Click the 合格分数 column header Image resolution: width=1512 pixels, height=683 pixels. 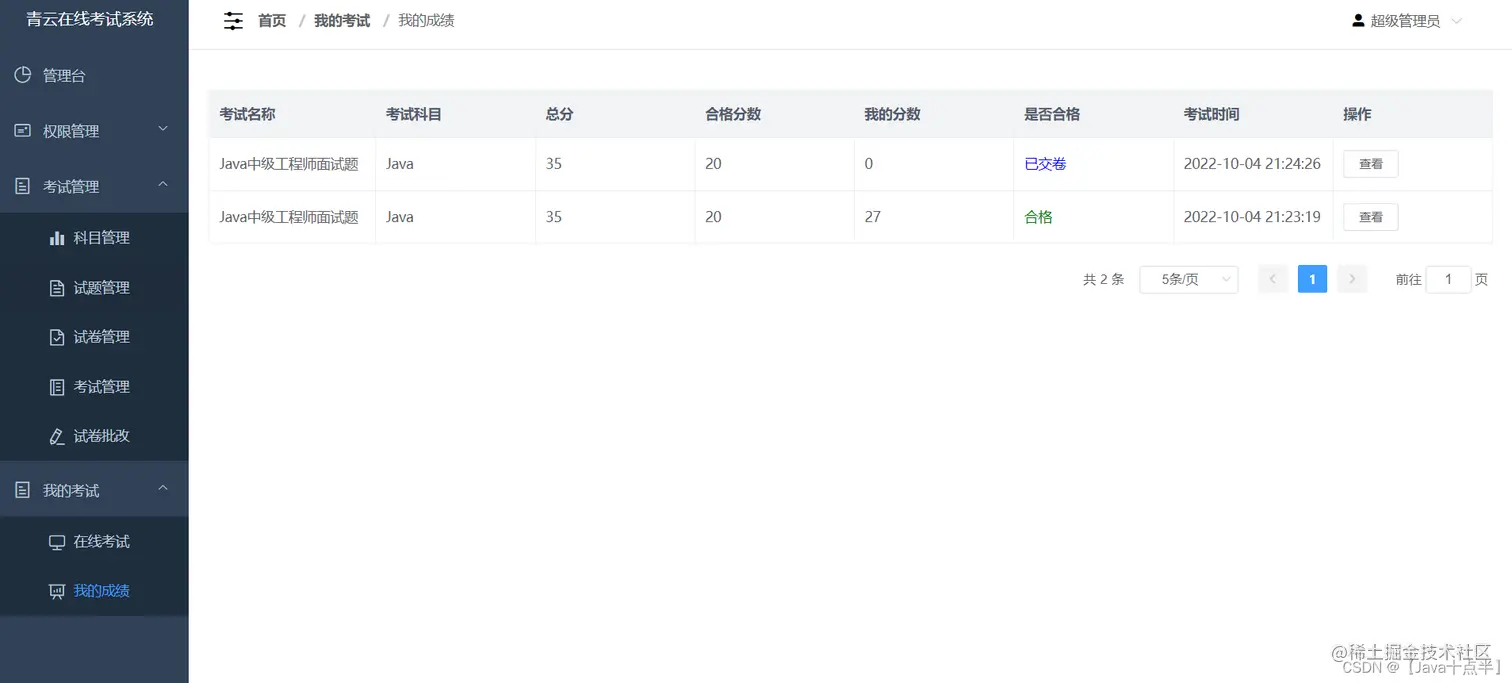click(733, 114)
